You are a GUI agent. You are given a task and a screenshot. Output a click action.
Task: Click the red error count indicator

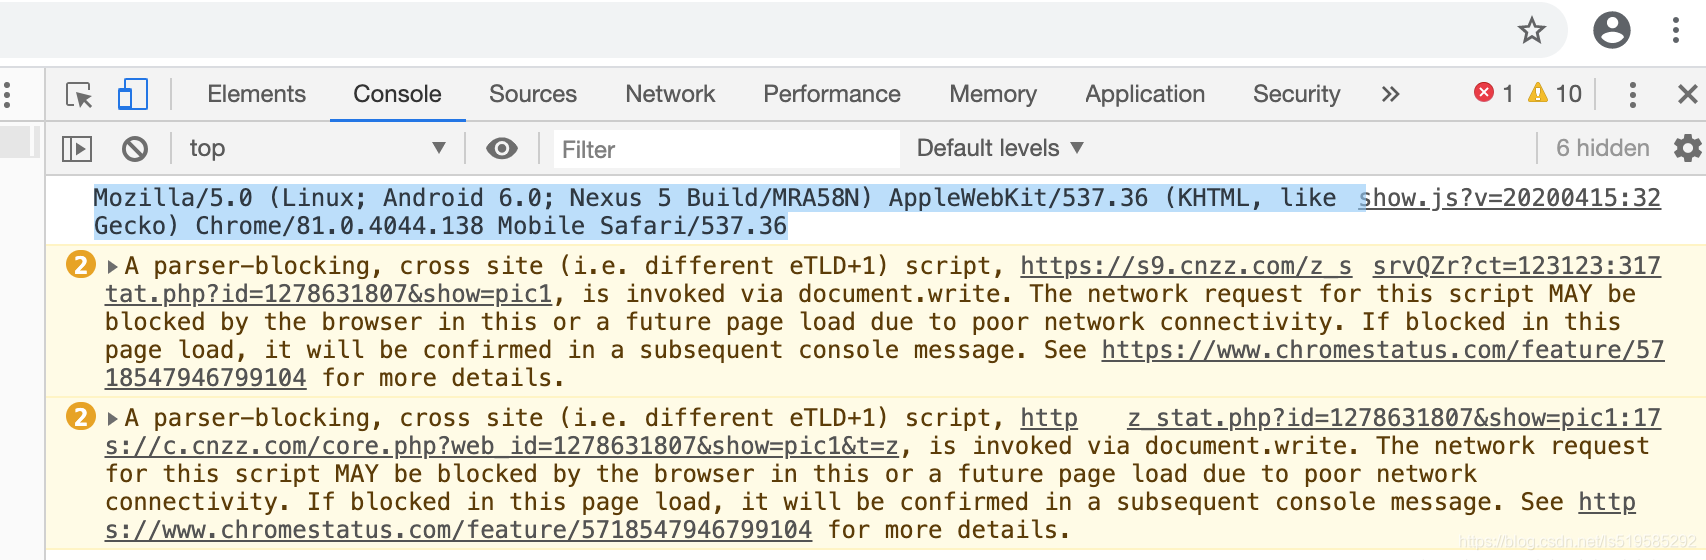[x=1493, y=93]
